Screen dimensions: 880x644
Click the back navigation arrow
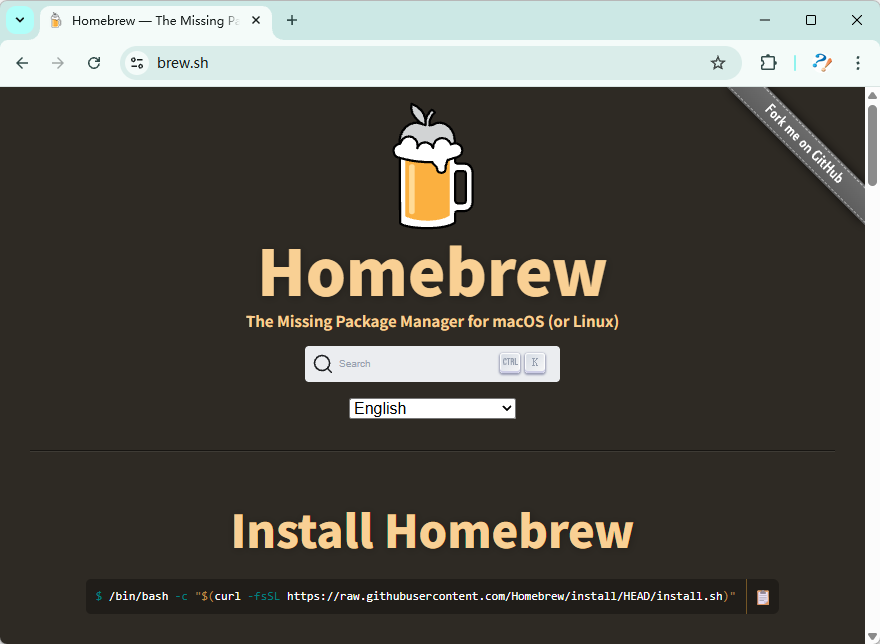pyautogui.click(x=22, y=62)
